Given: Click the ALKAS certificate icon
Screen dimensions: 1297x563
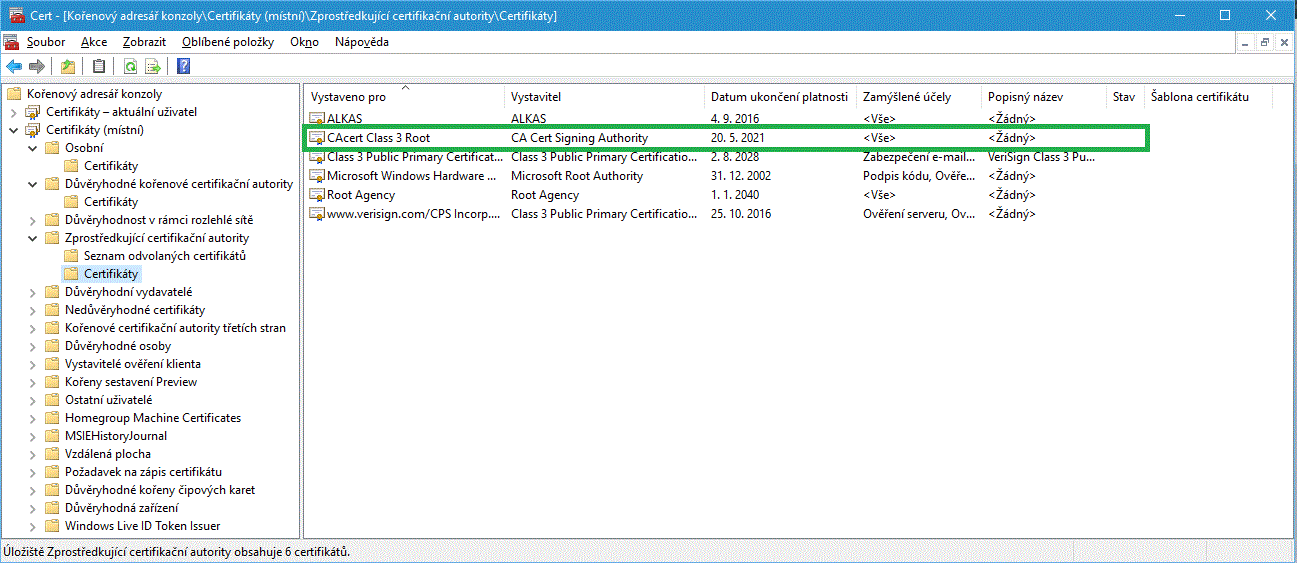Looking at the screenshot, I should click(317, 120).
